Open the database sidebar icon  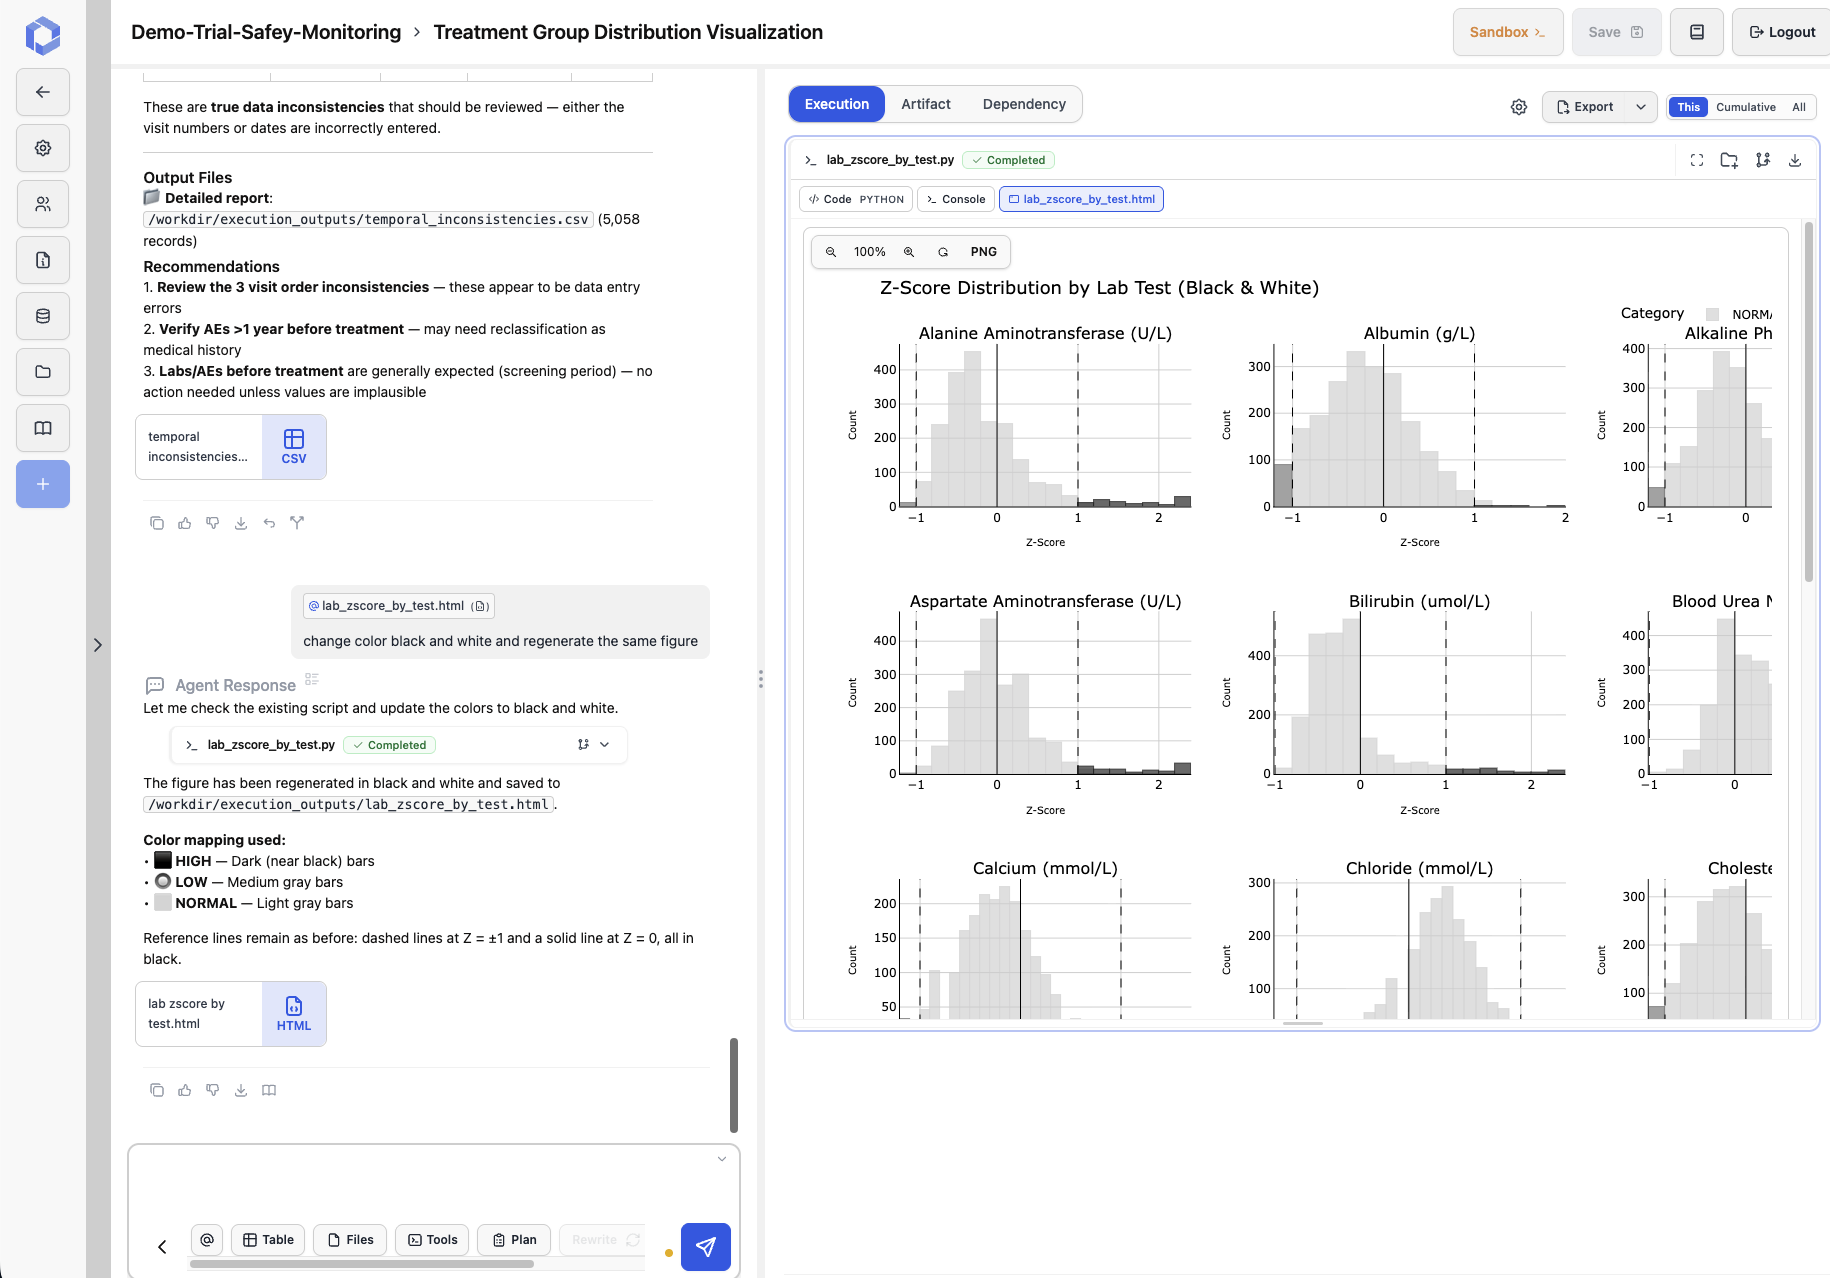[x=43, y=316]
